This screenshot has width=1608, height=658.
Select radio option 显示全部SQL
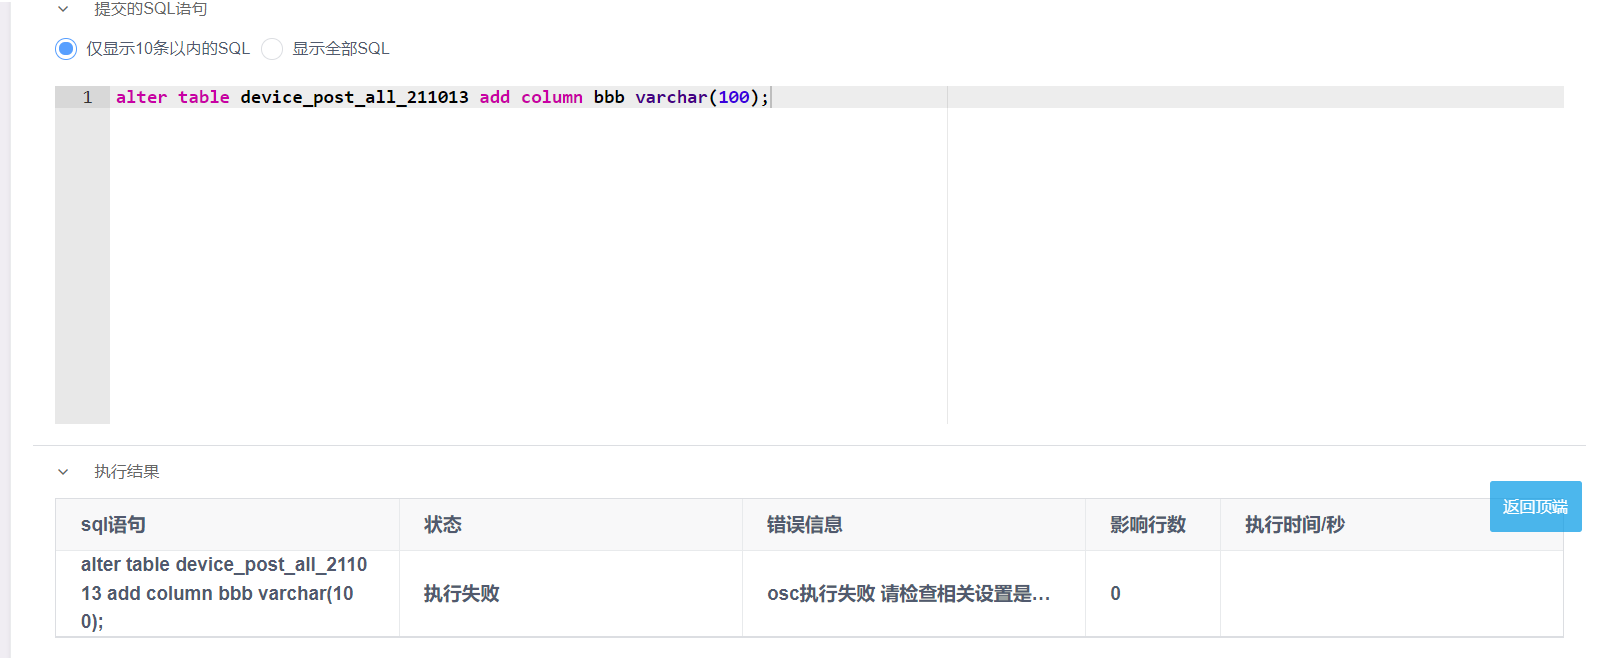(x=272, y=48)
